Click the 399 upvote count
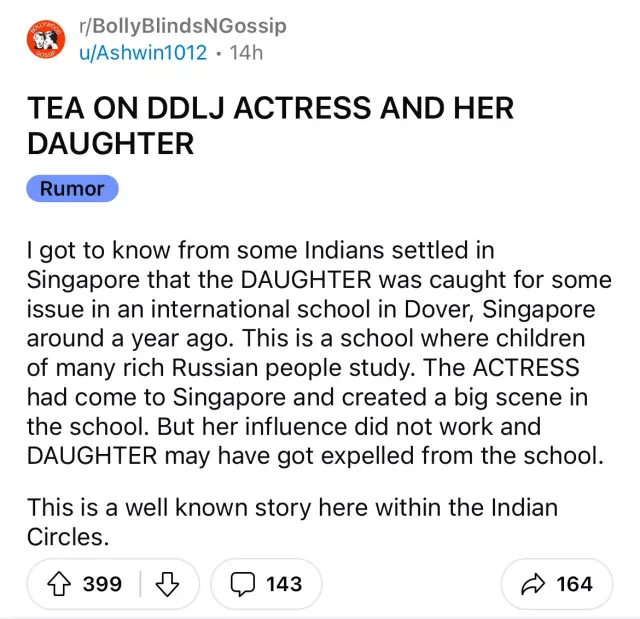 pyautogui.click(x=102, y=584)
